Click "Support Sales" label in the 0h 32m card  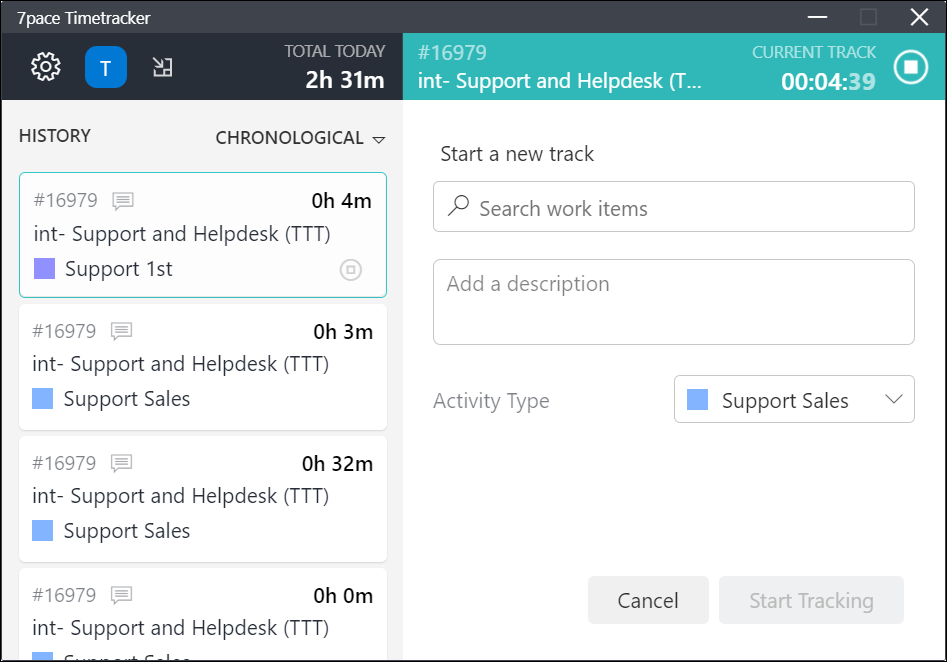127,530
